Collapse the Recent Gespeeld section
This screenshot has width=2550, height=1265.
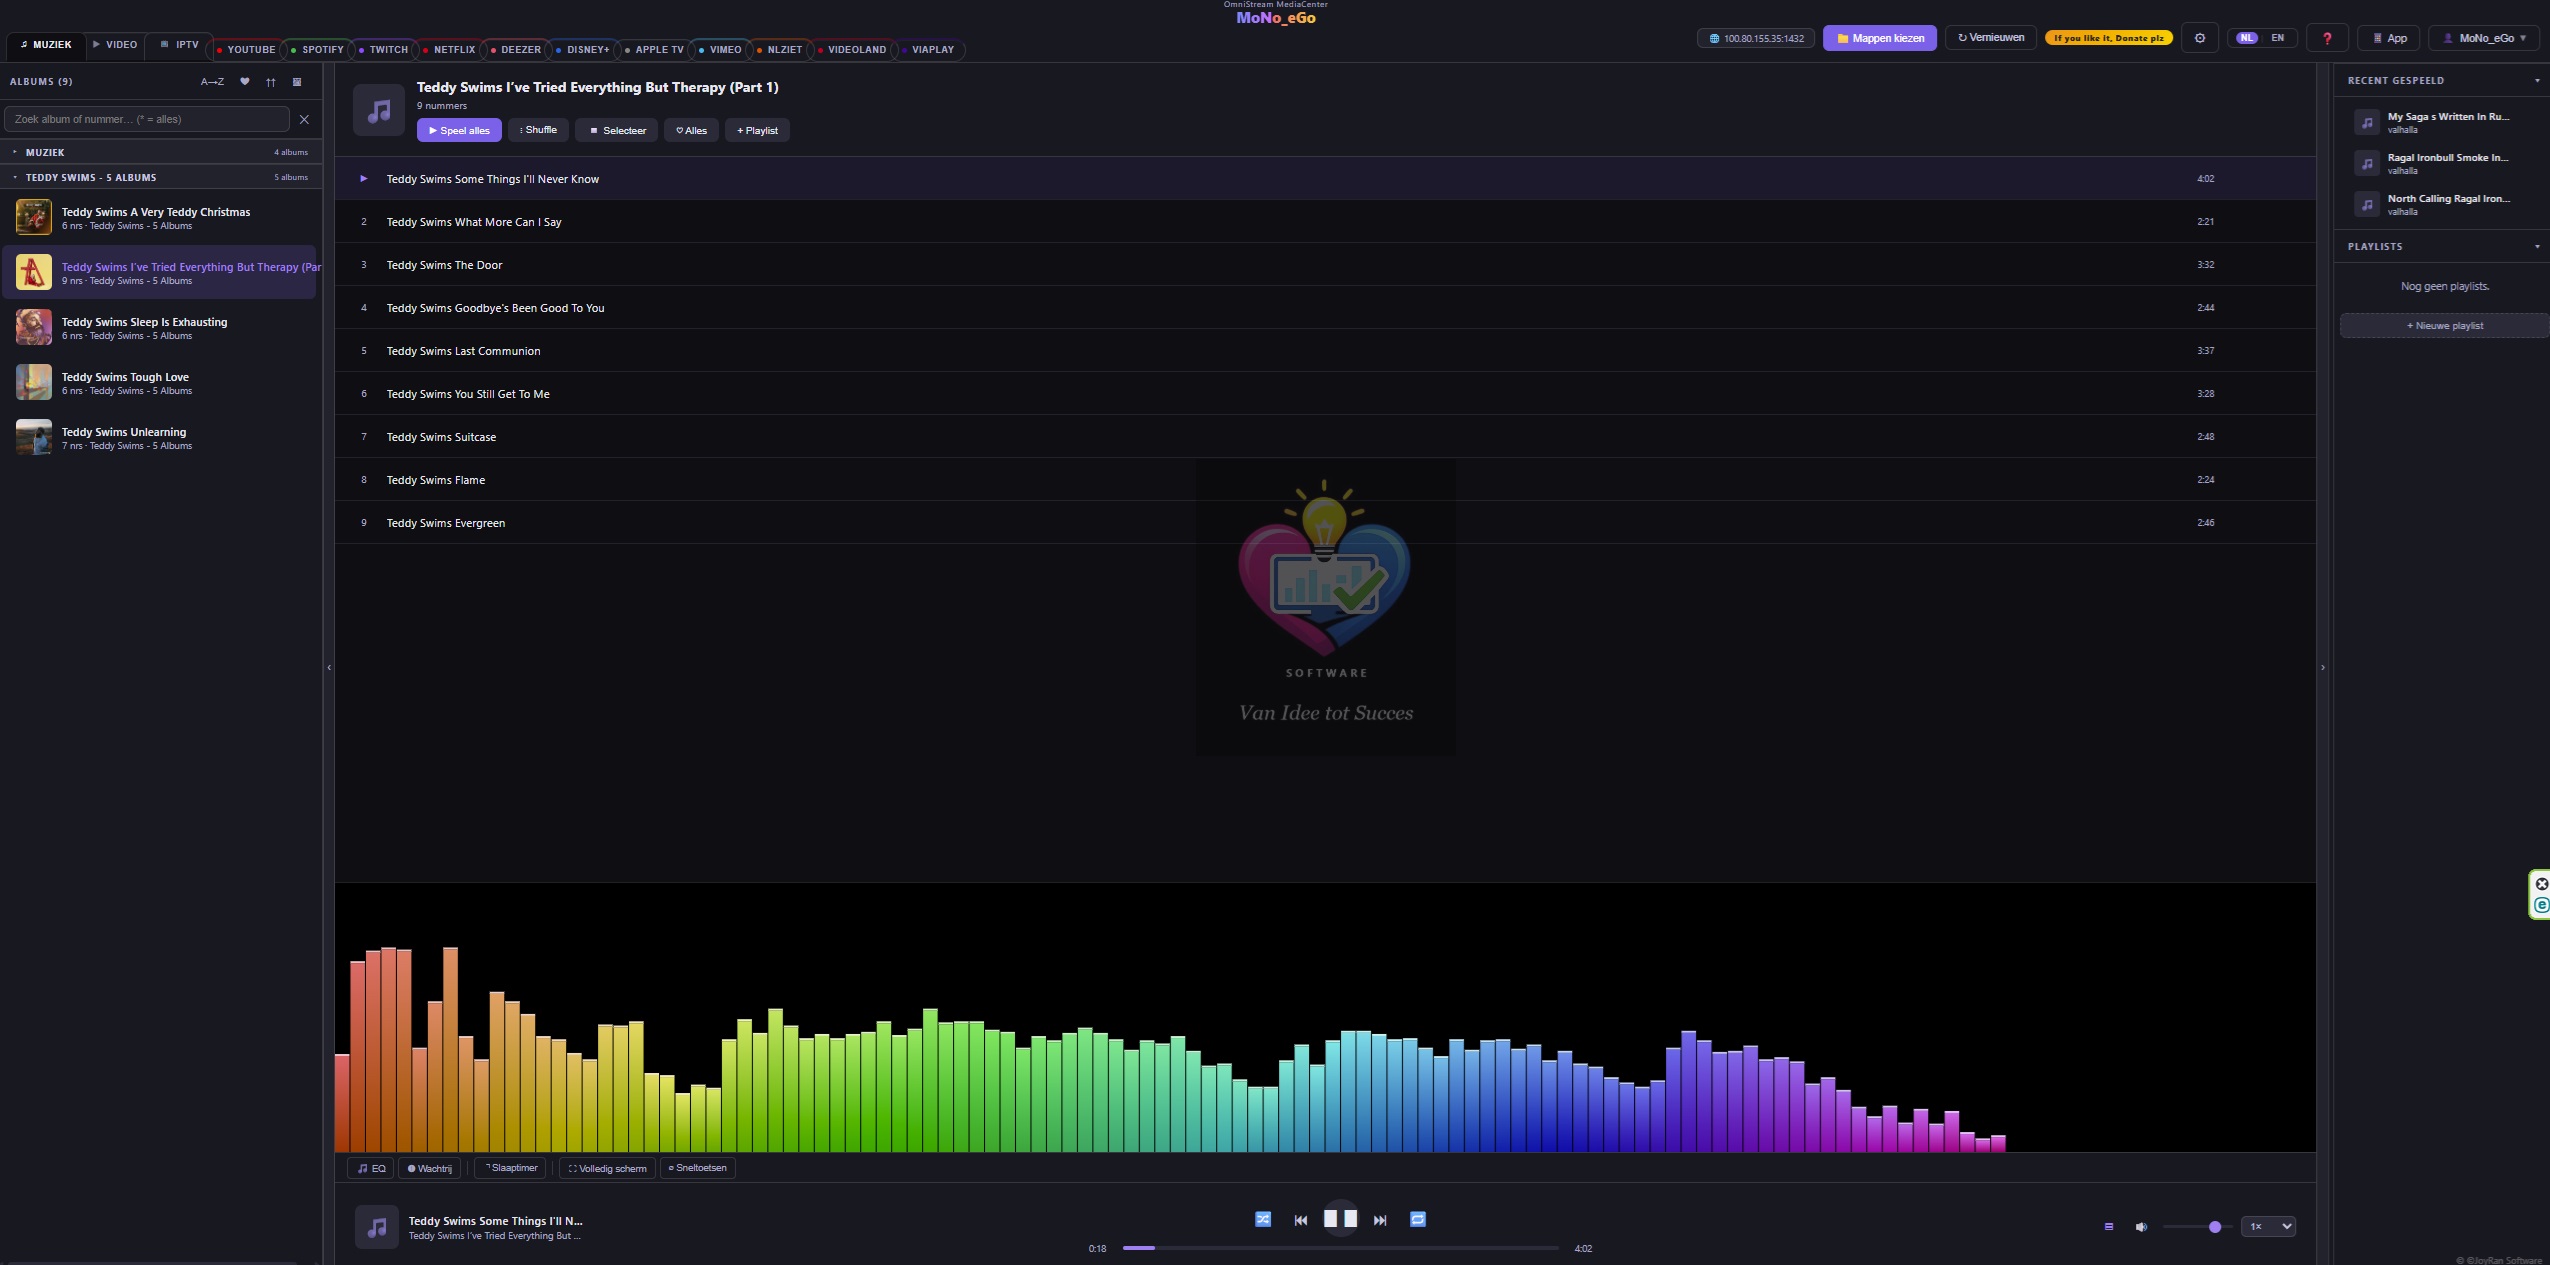pos(2537,80)
